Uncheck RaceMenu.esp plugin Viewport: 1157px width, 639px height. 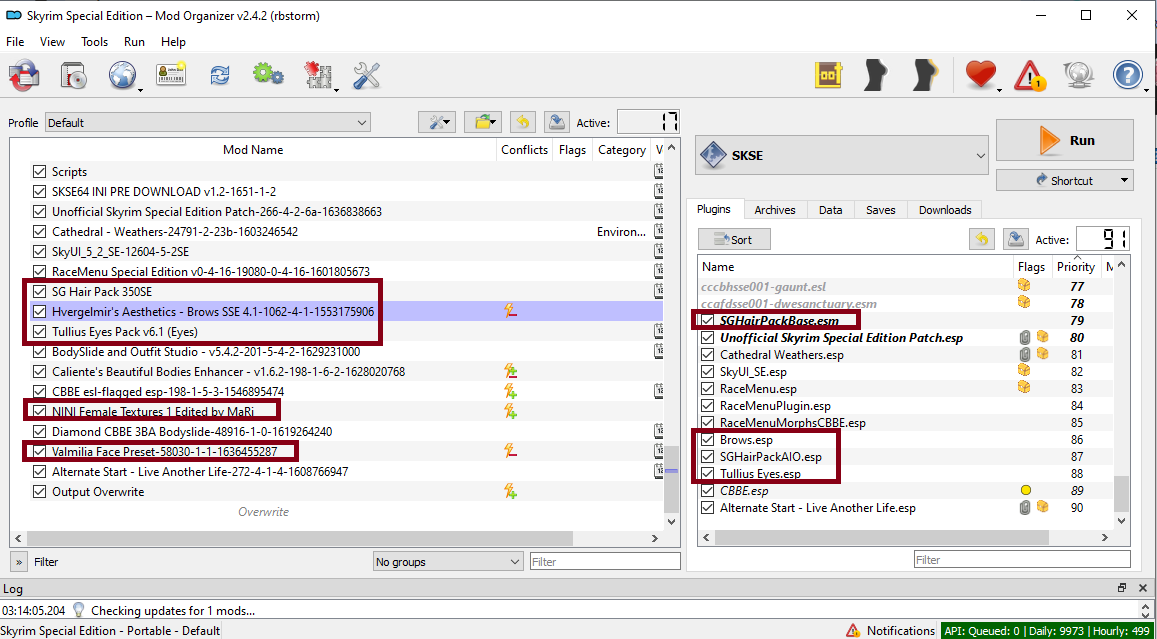[x=708, y=388]
